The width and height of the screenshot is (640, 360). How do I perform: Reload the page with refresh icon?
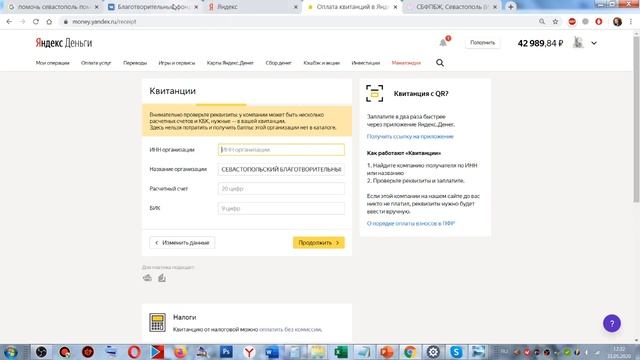point(36,22)
